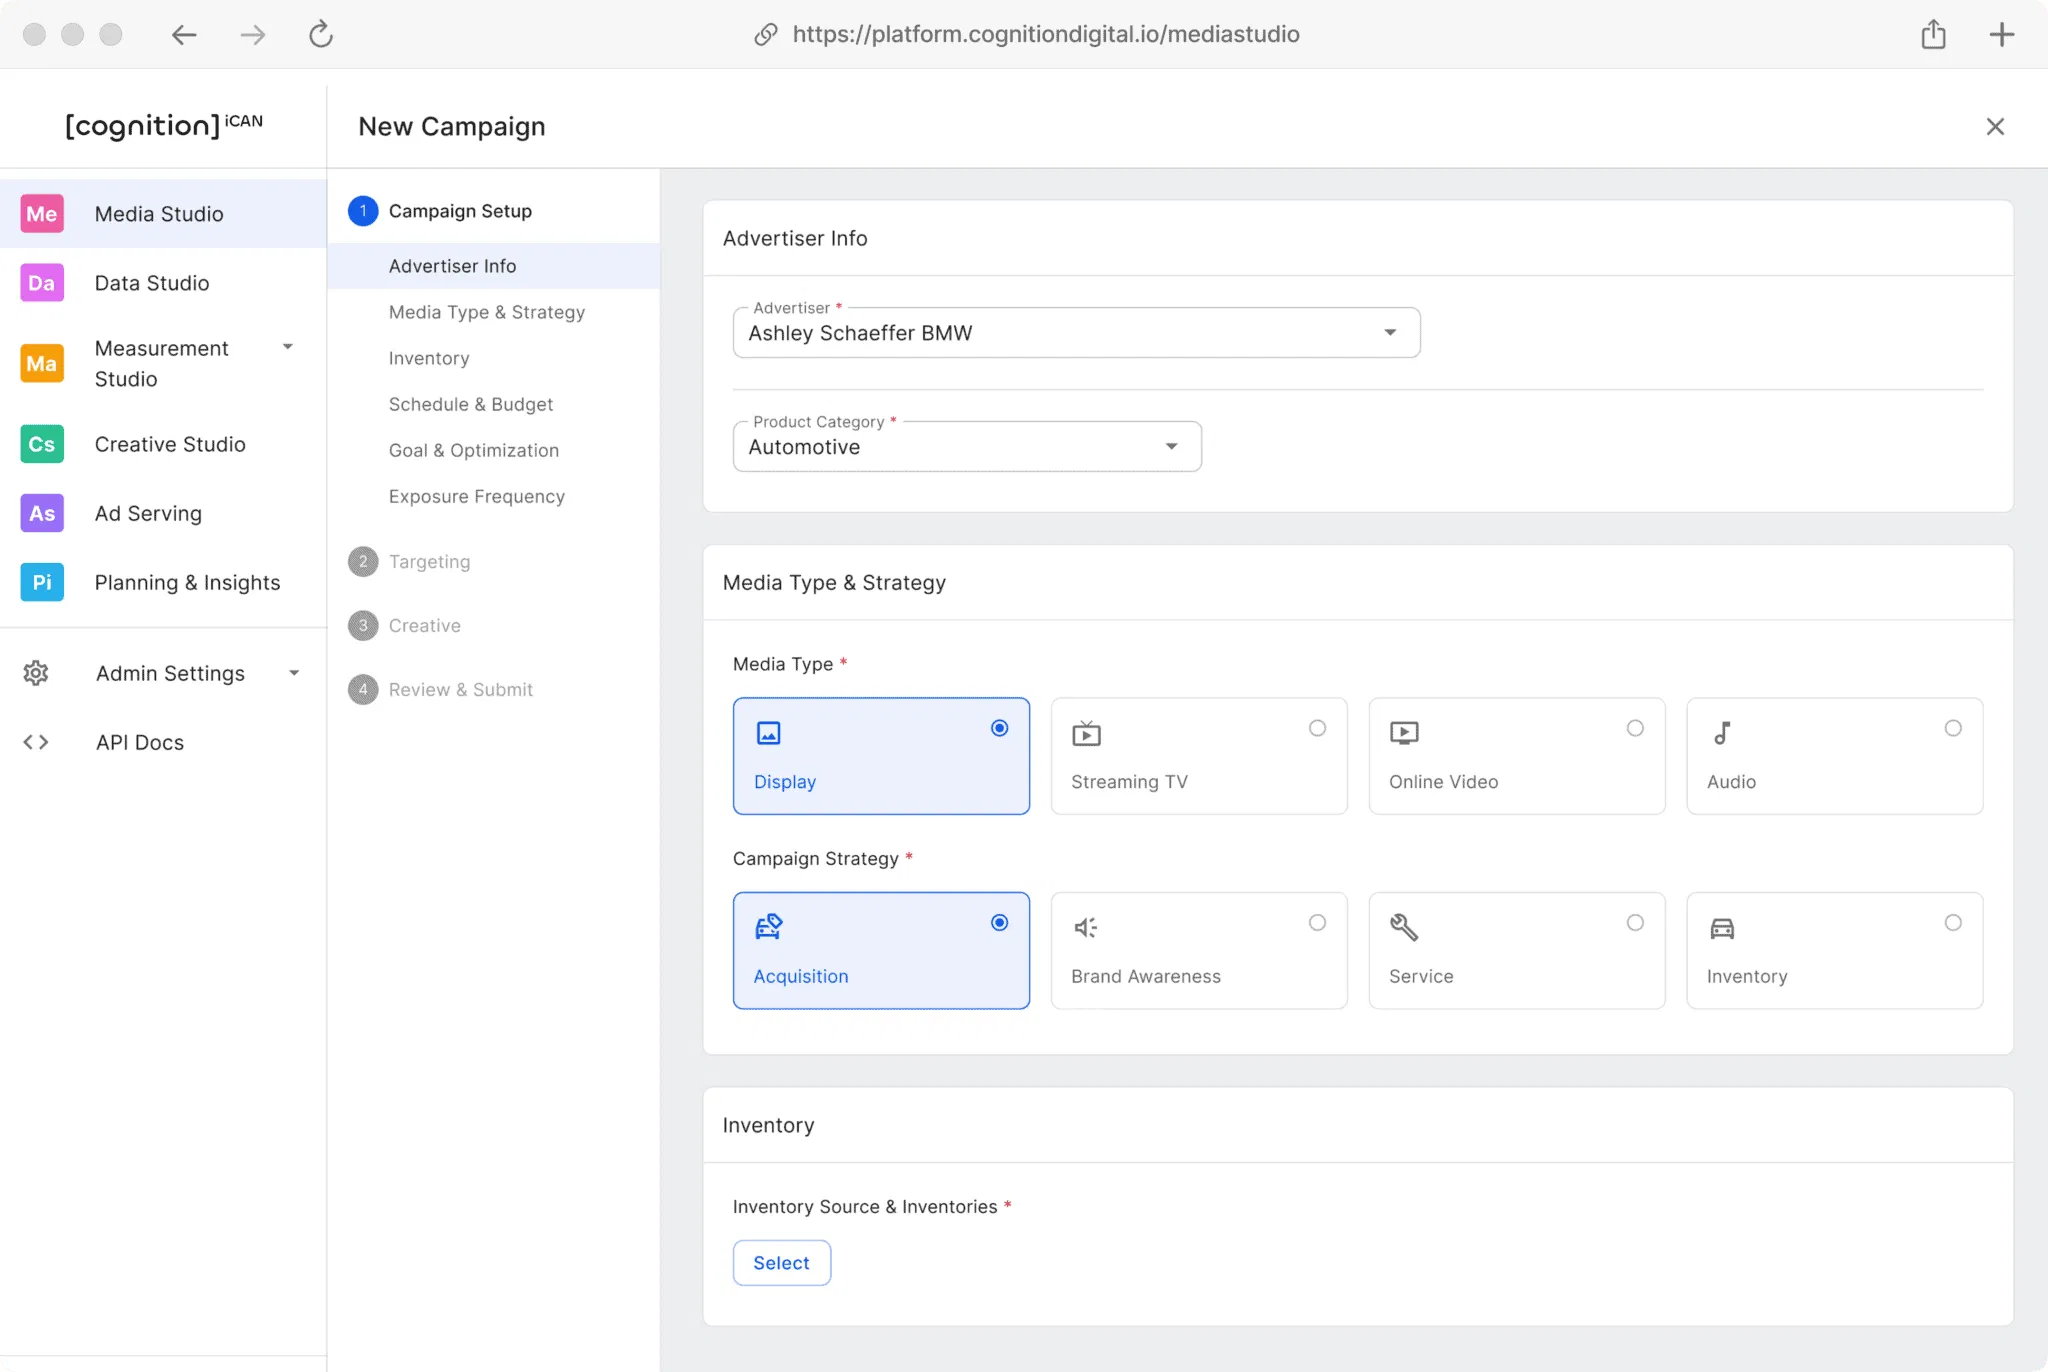Reload the page with the refresh icon
Image resolution: width=2048 pixels, height=1372 pixels.
[x=320, y=35]
